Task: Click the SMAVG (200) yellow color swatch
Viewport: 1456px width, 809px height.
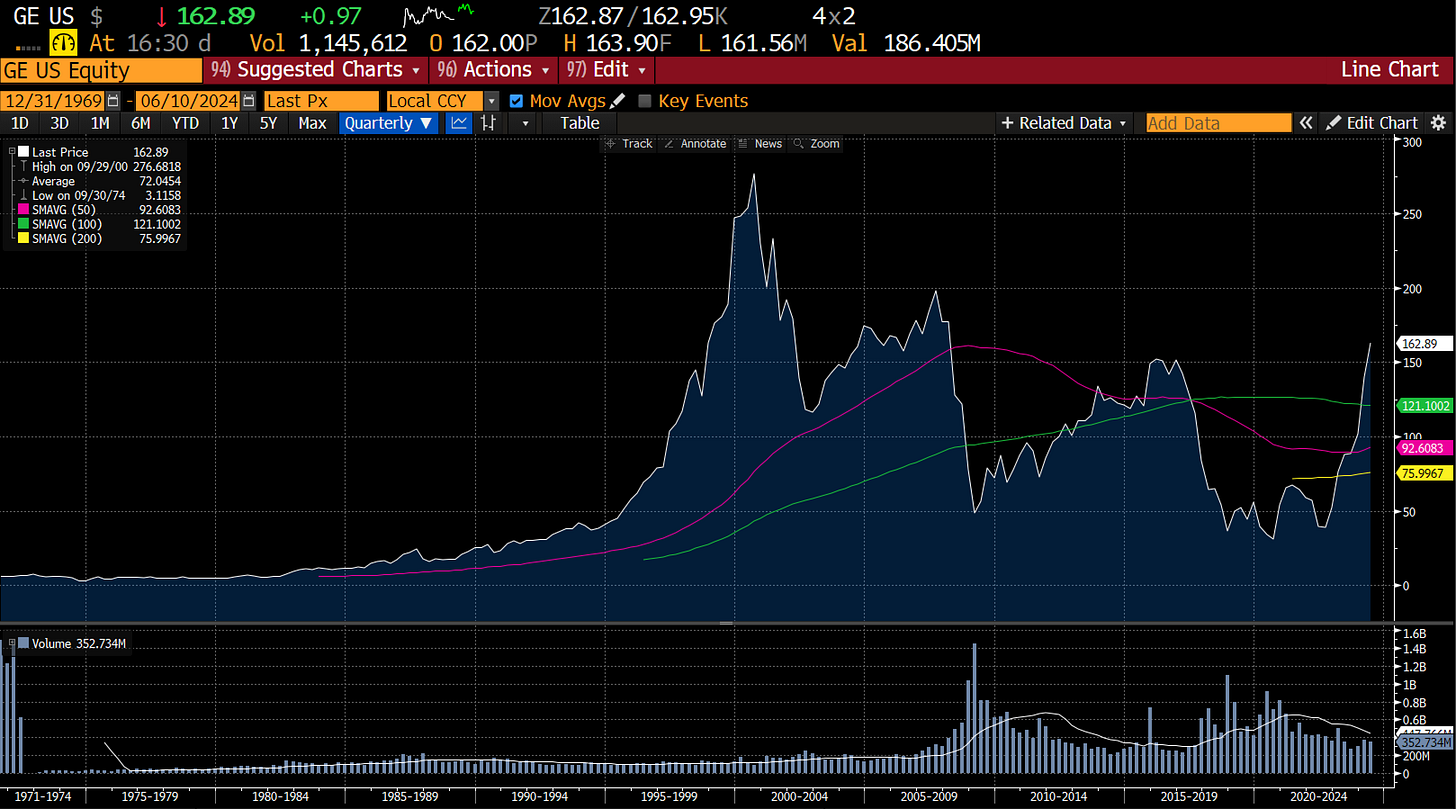Action: (x=24, y=239)
